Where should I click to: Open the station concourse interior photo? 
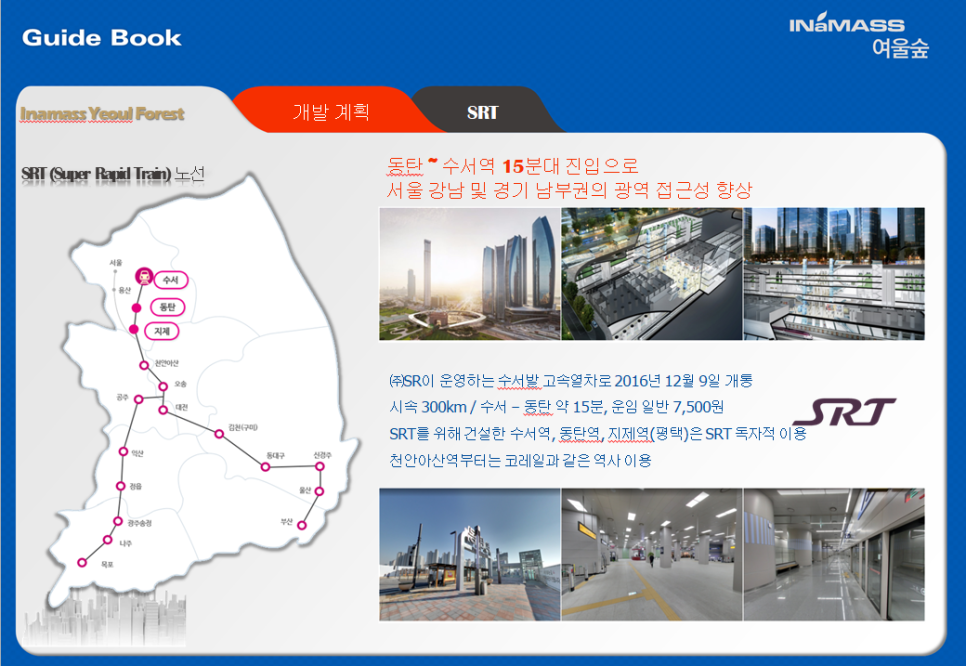click(652, 554)
